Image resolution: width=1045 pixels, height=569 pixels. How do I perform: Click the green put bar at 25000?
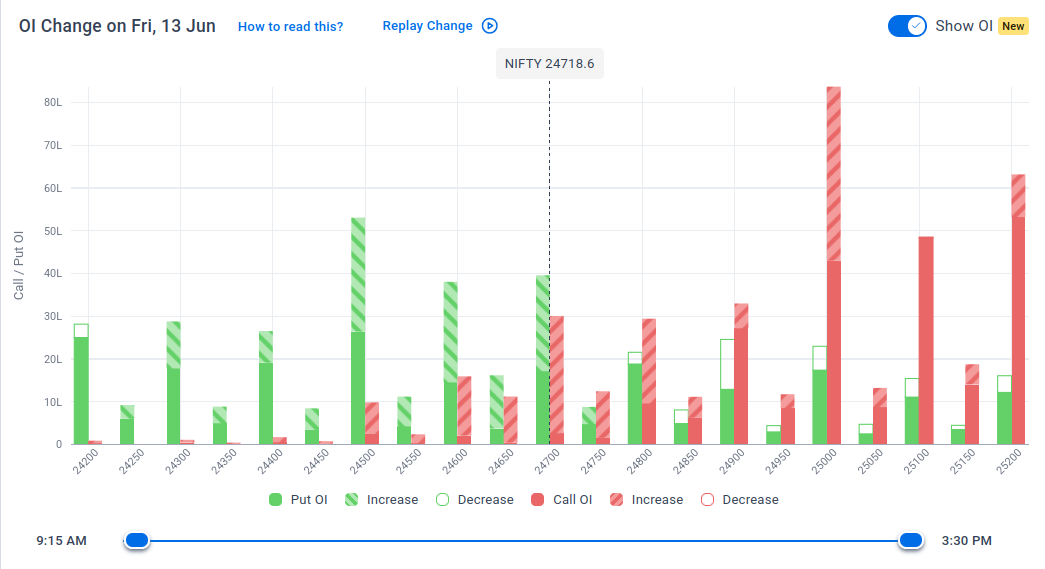820,395
